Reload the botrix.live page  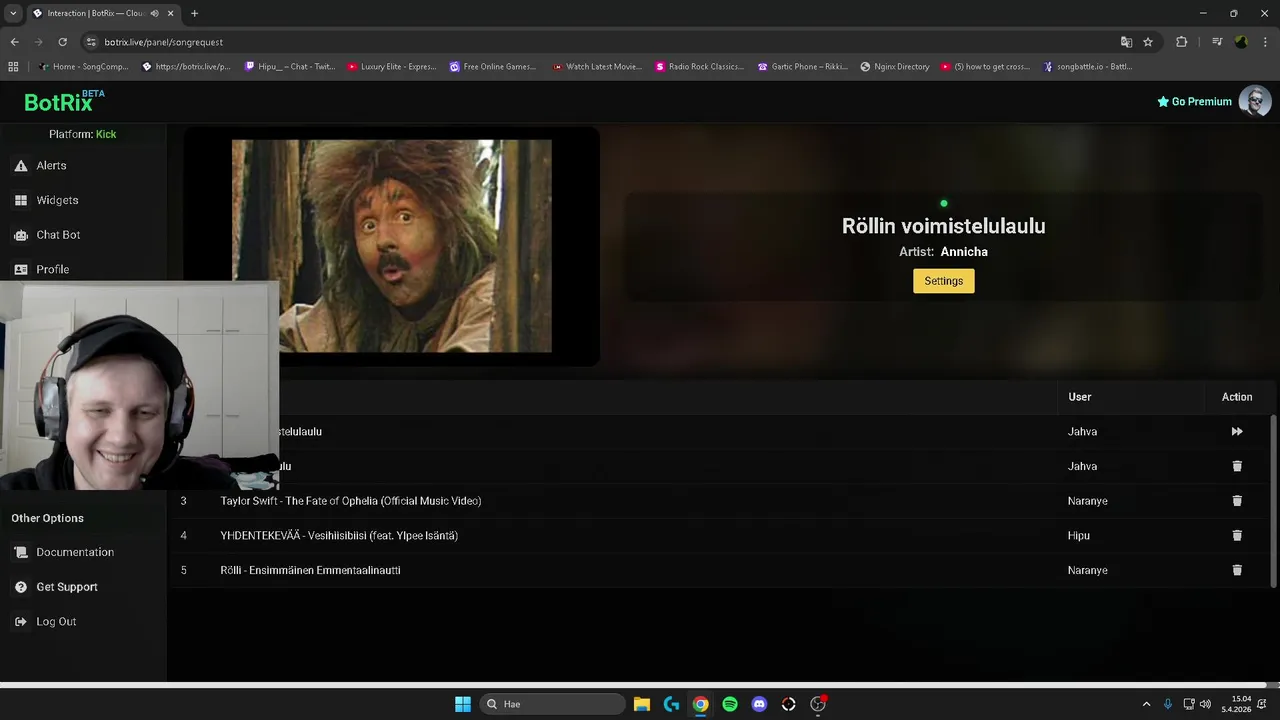(62, 42)
